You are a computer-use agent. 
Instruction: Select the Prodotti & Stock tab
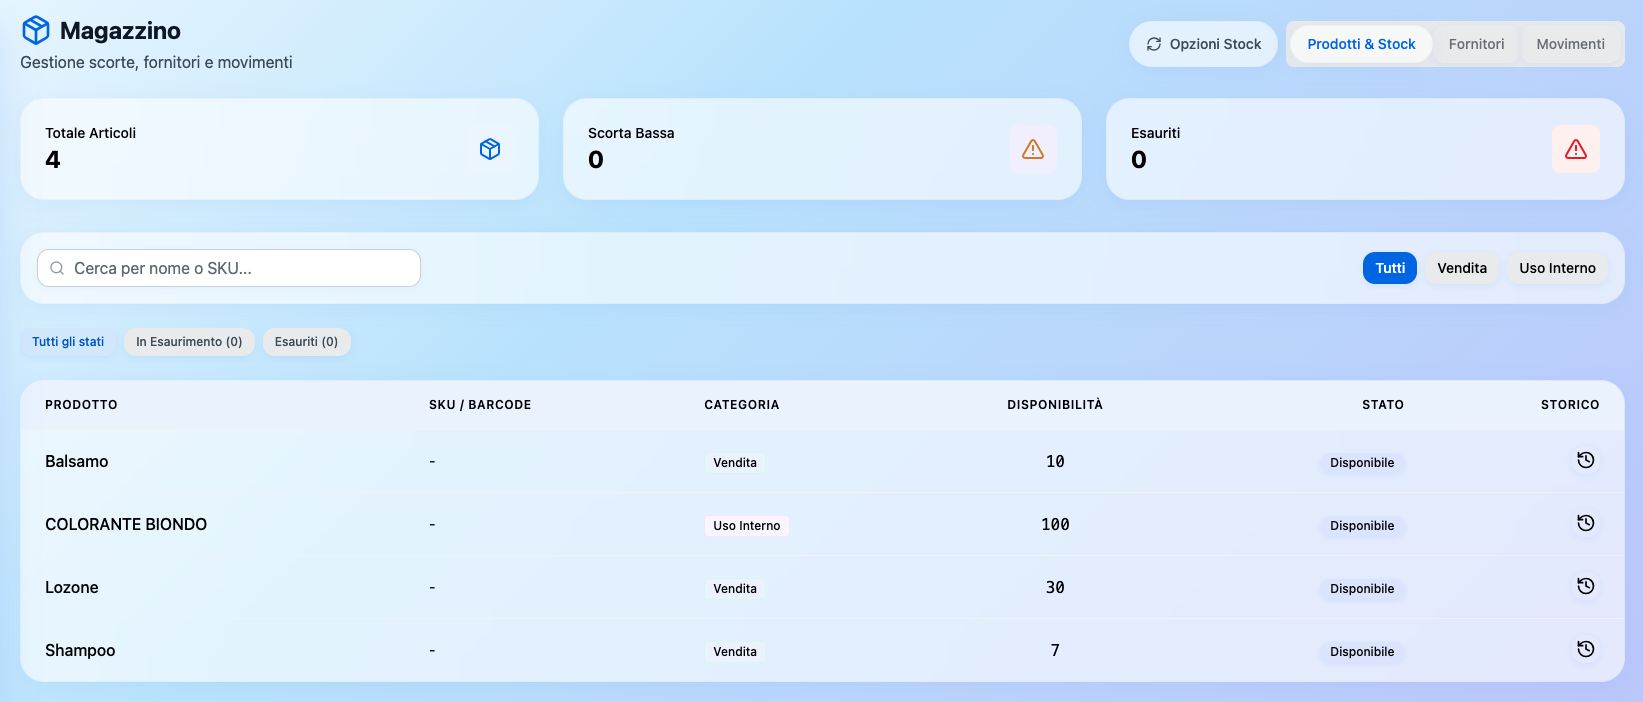1361,44
